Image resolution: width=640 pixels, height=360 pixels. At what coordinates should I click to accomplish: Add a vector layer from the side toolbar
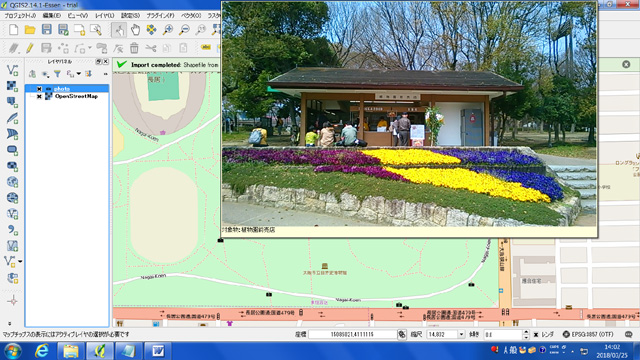pos(12,70)
